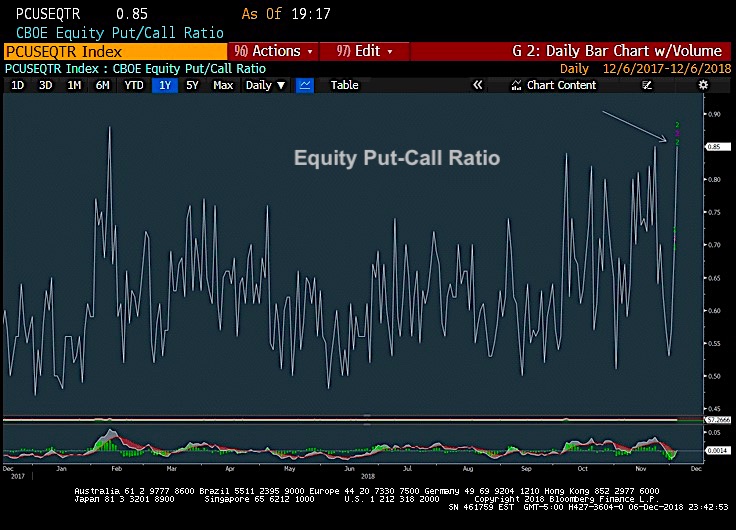Activate the annotate pencil tool icon
Screen dimensions: 736x530
(647, 85)
